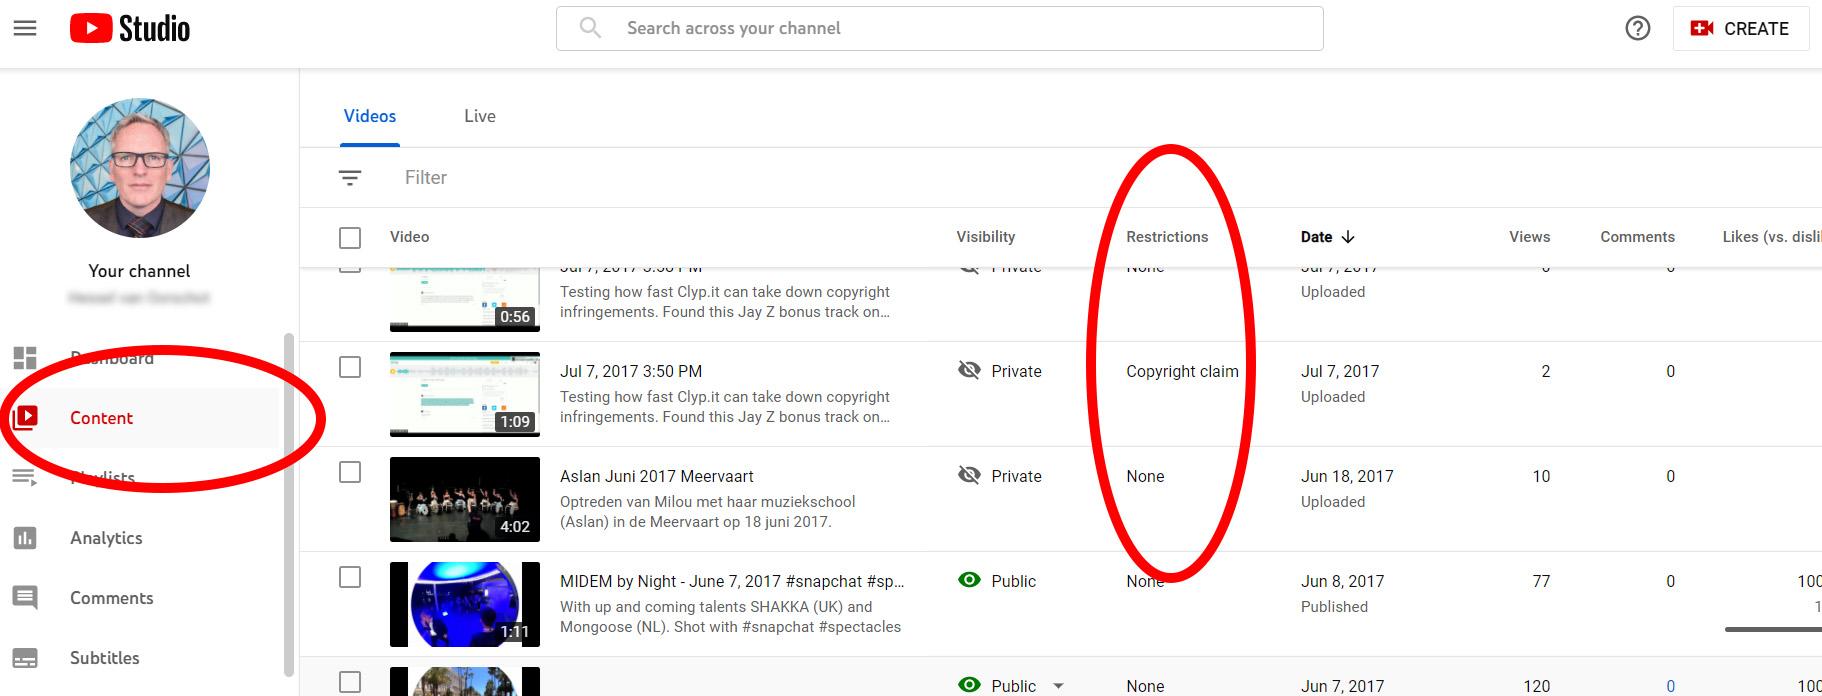
Task: Click the search across your channel field
Action: point(940,28)
